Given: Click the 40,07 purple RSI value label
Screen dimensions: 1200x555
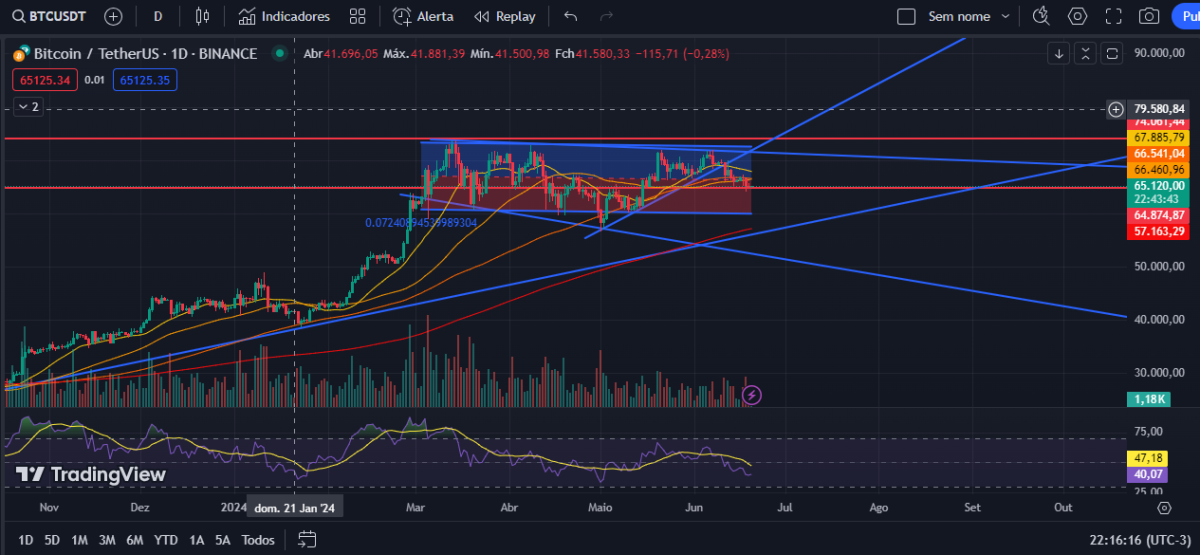Looking at the screenshot, I should tap(1145, 474).
